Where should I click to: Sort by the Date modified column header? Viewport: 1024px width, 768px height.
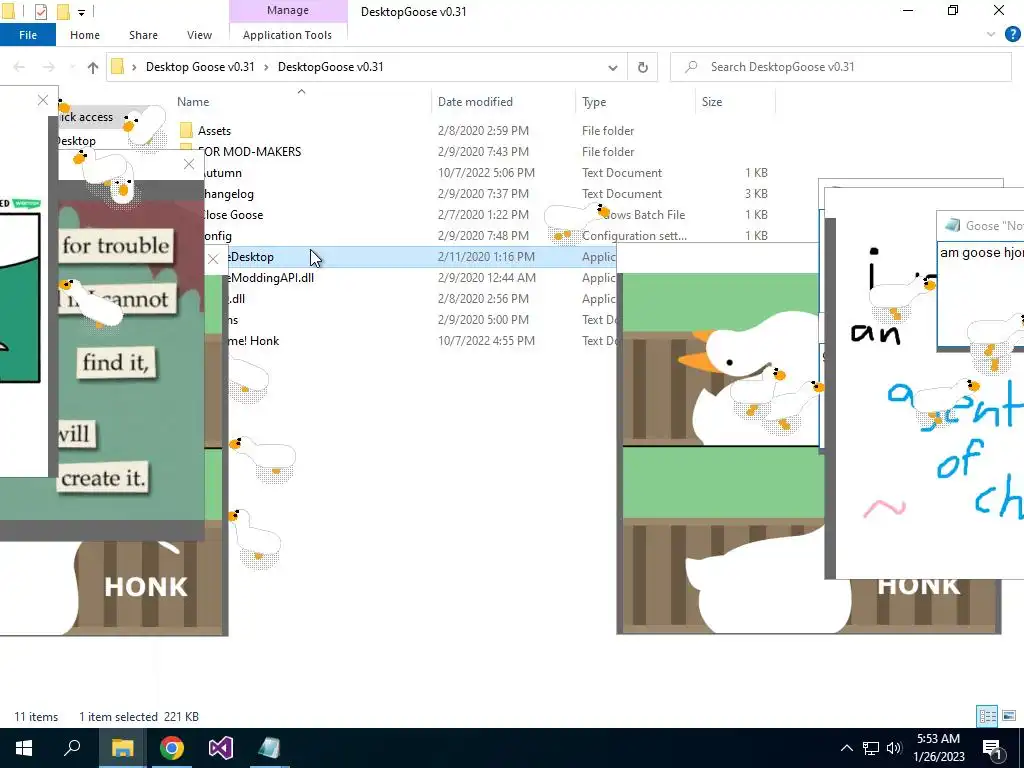[475, 102]
